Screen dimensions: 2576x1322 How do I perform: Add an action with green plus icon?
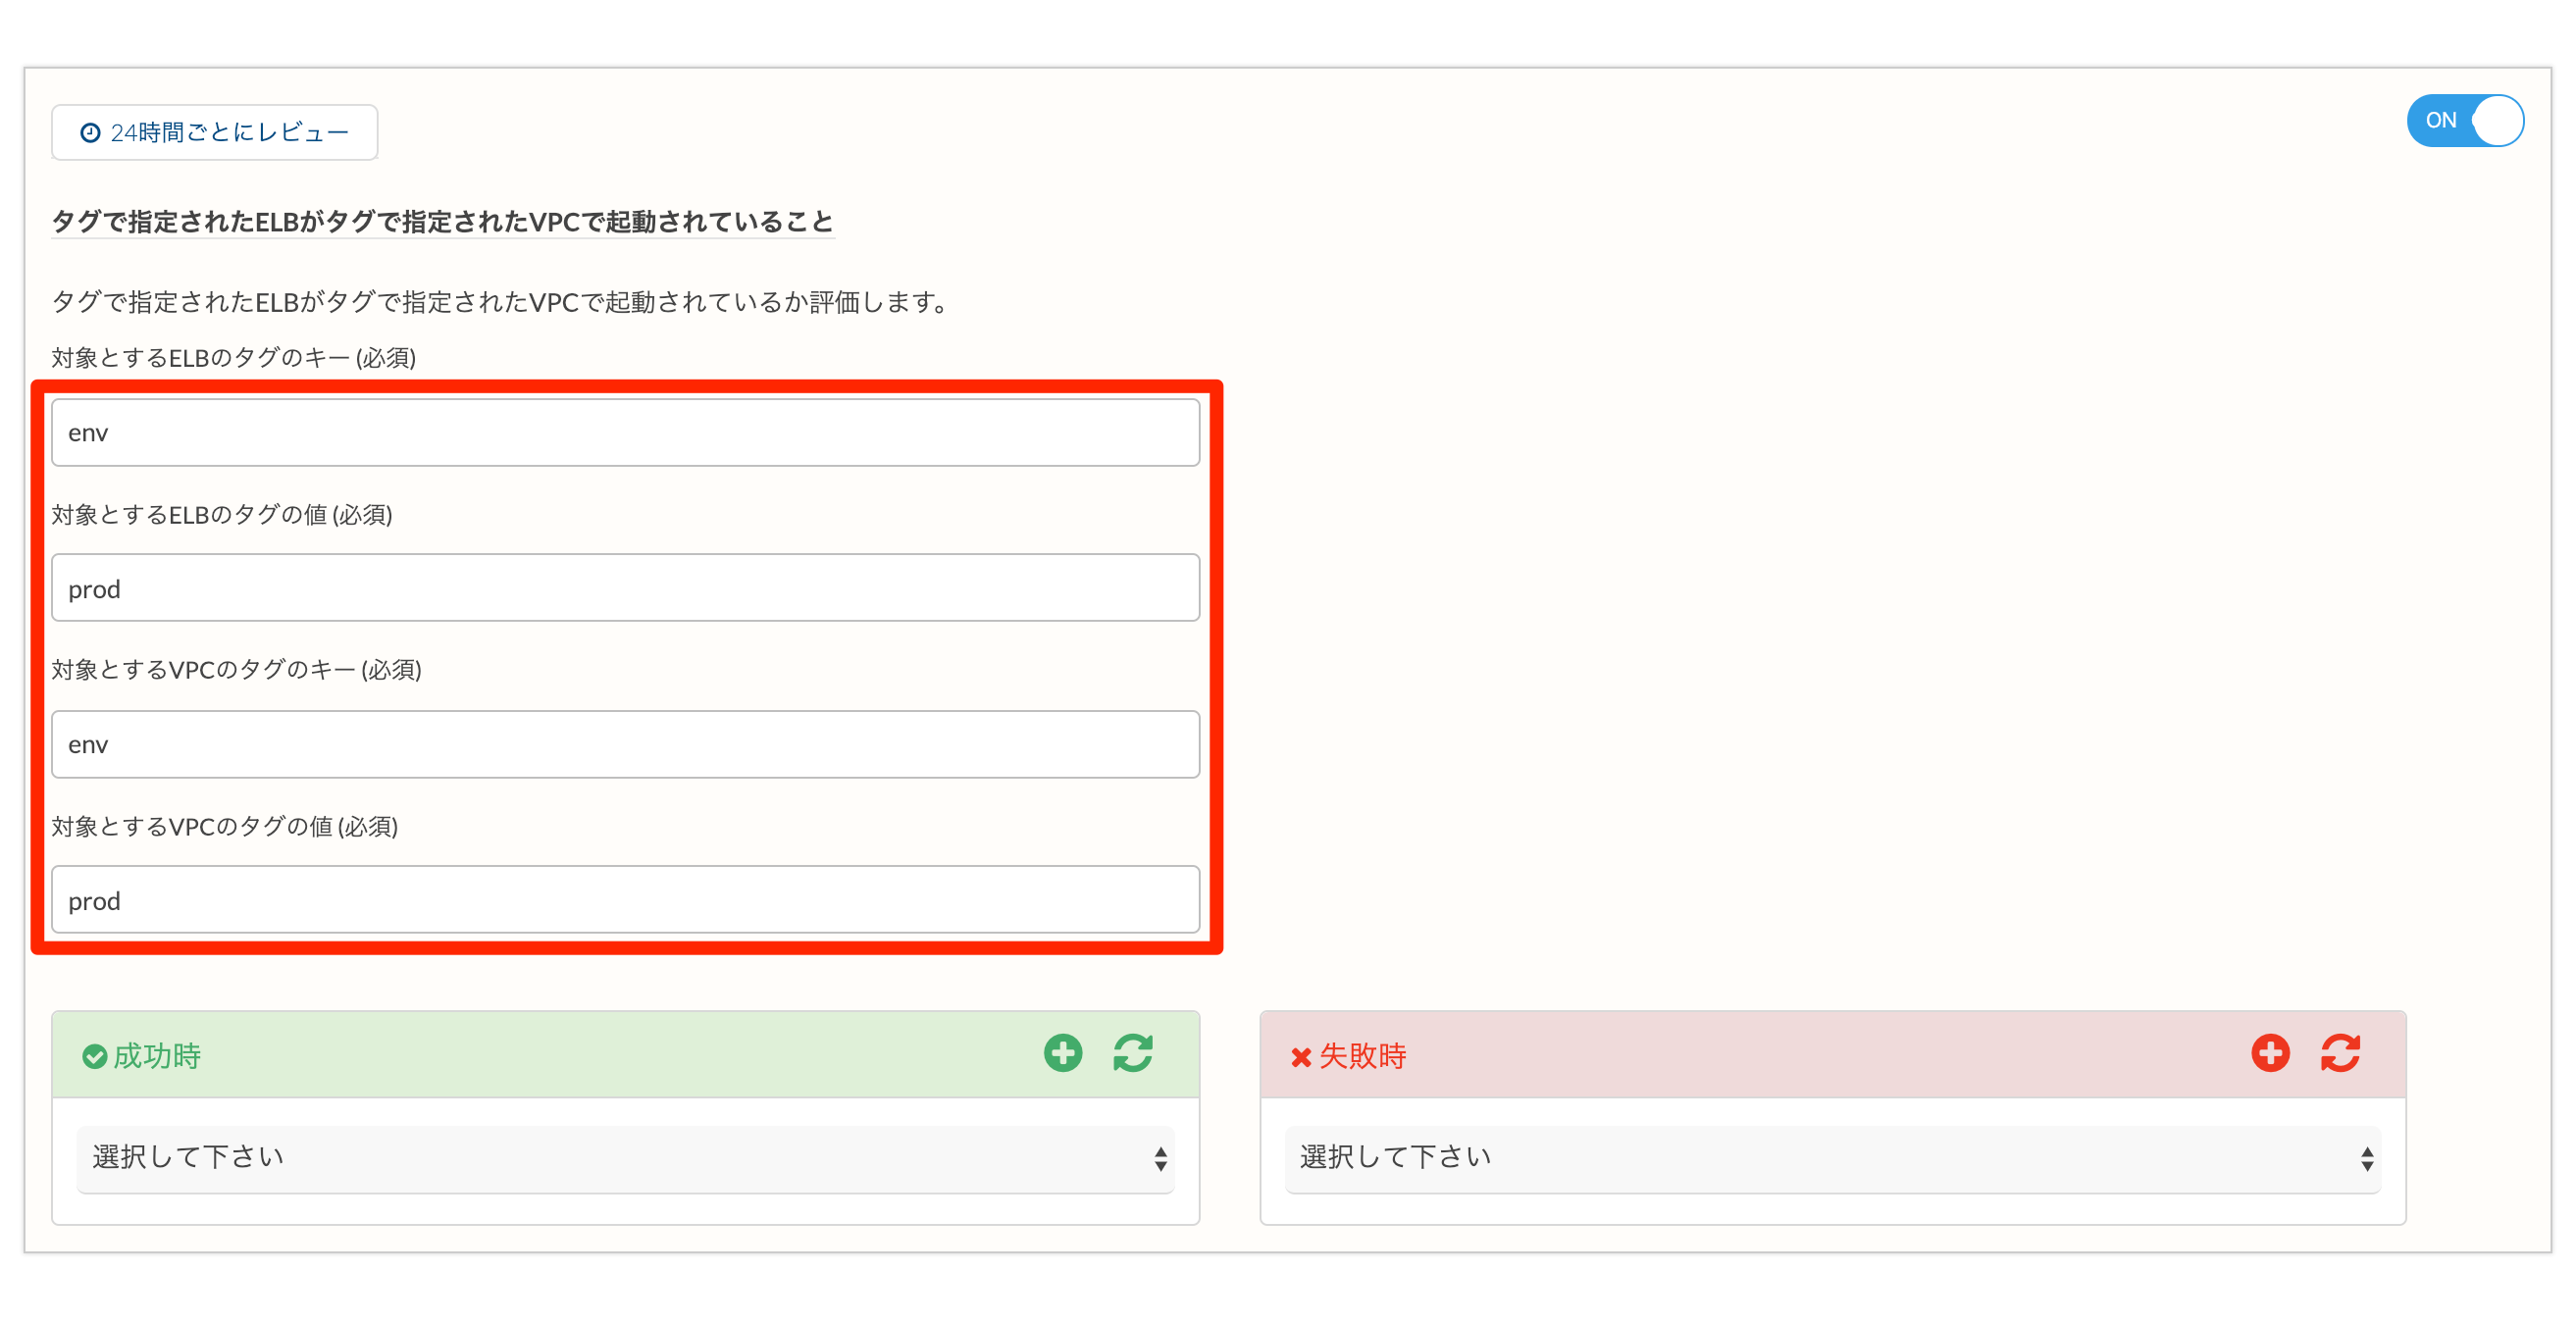click(x=1063, y=1053)
